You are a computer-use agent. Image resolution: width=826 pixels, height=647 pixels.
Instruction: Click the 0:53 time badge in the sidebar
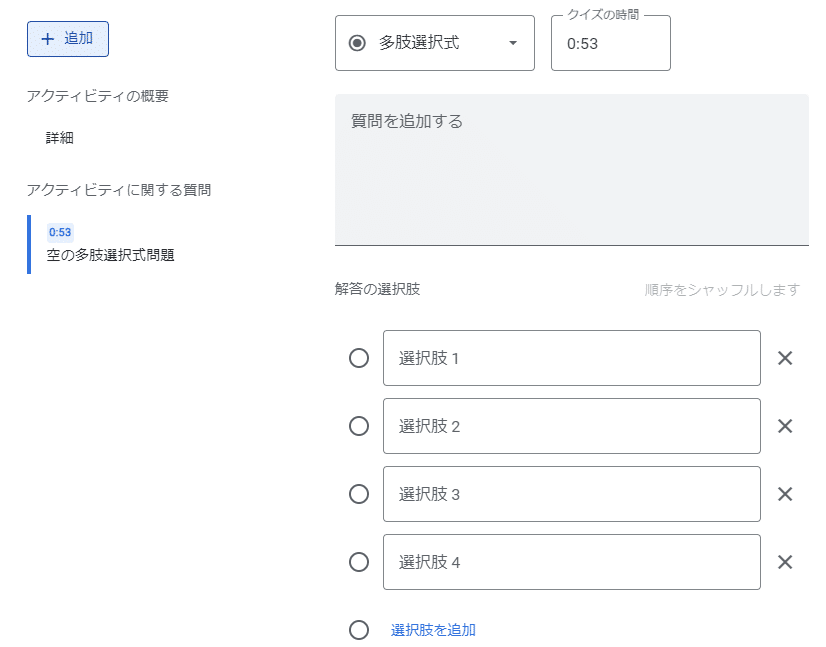click(60, 232)
